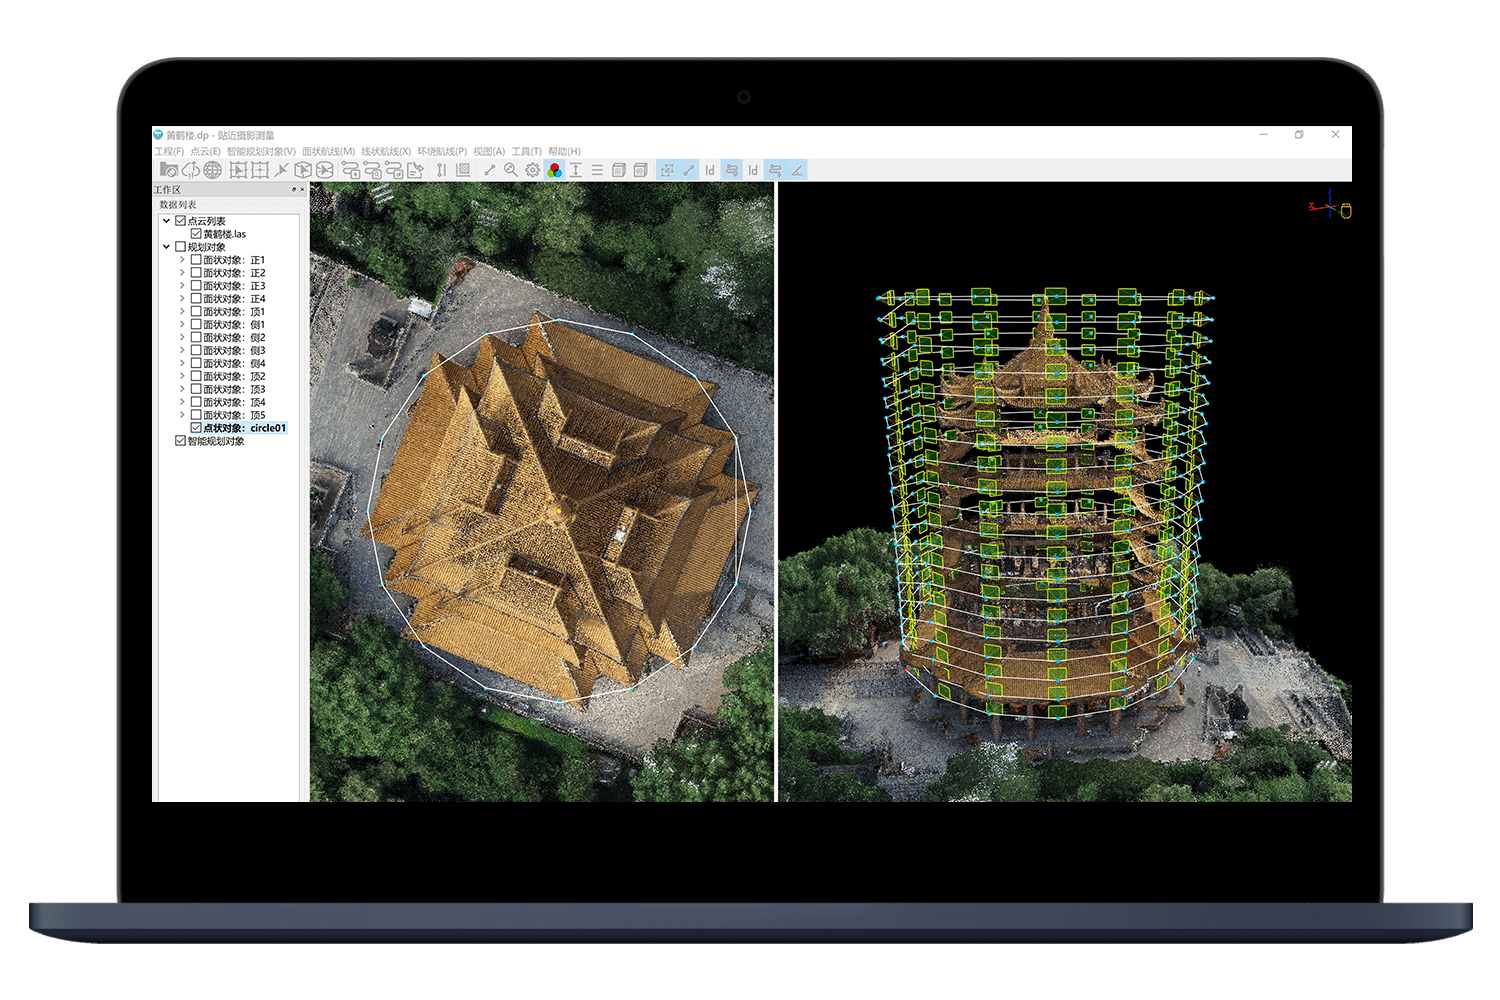
Task: Collapse the 点云列表 tree node
Action: point(166,221)
